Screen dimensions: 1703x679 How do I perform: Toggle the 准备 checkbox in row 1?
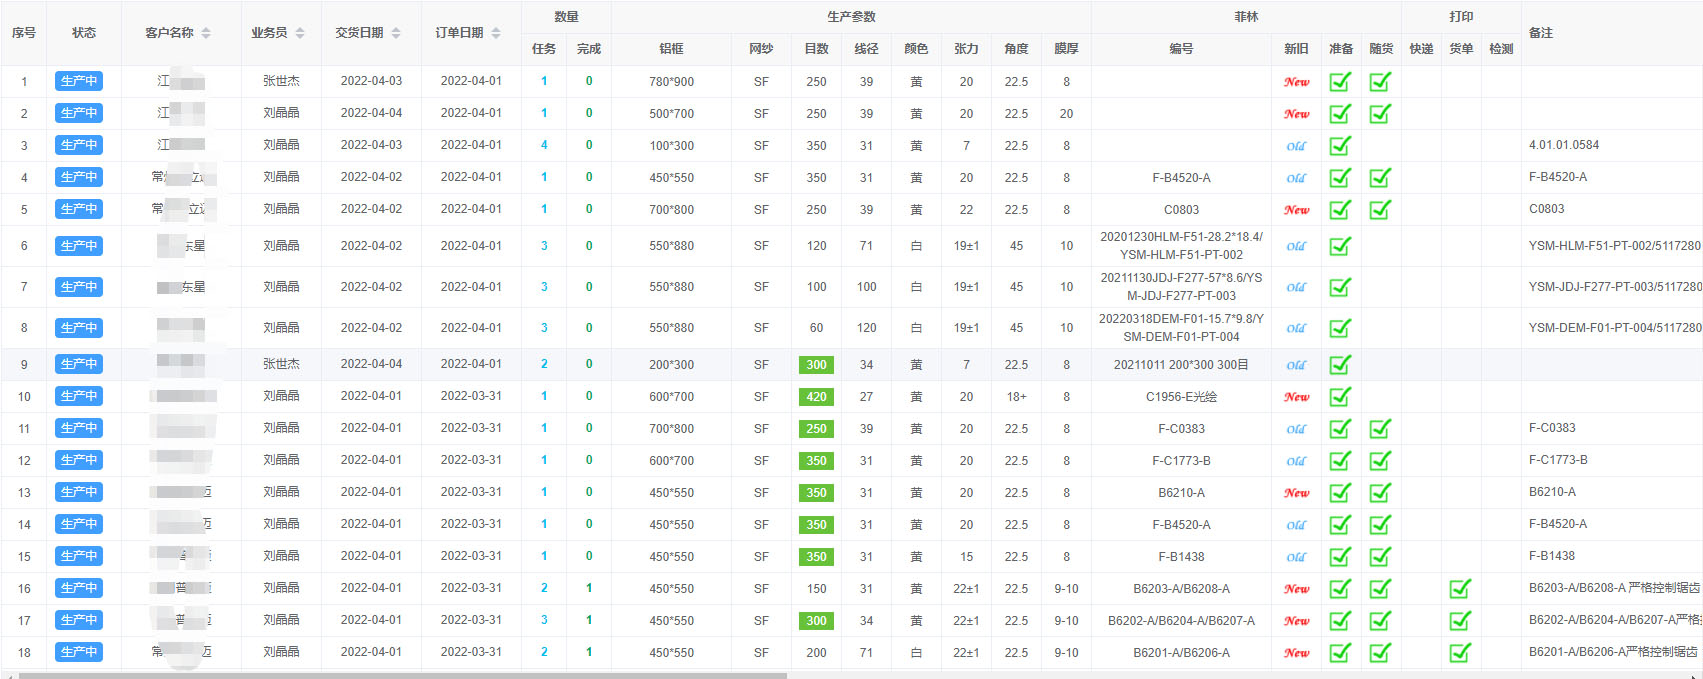pyautogui.click(x=1340, y=82)
